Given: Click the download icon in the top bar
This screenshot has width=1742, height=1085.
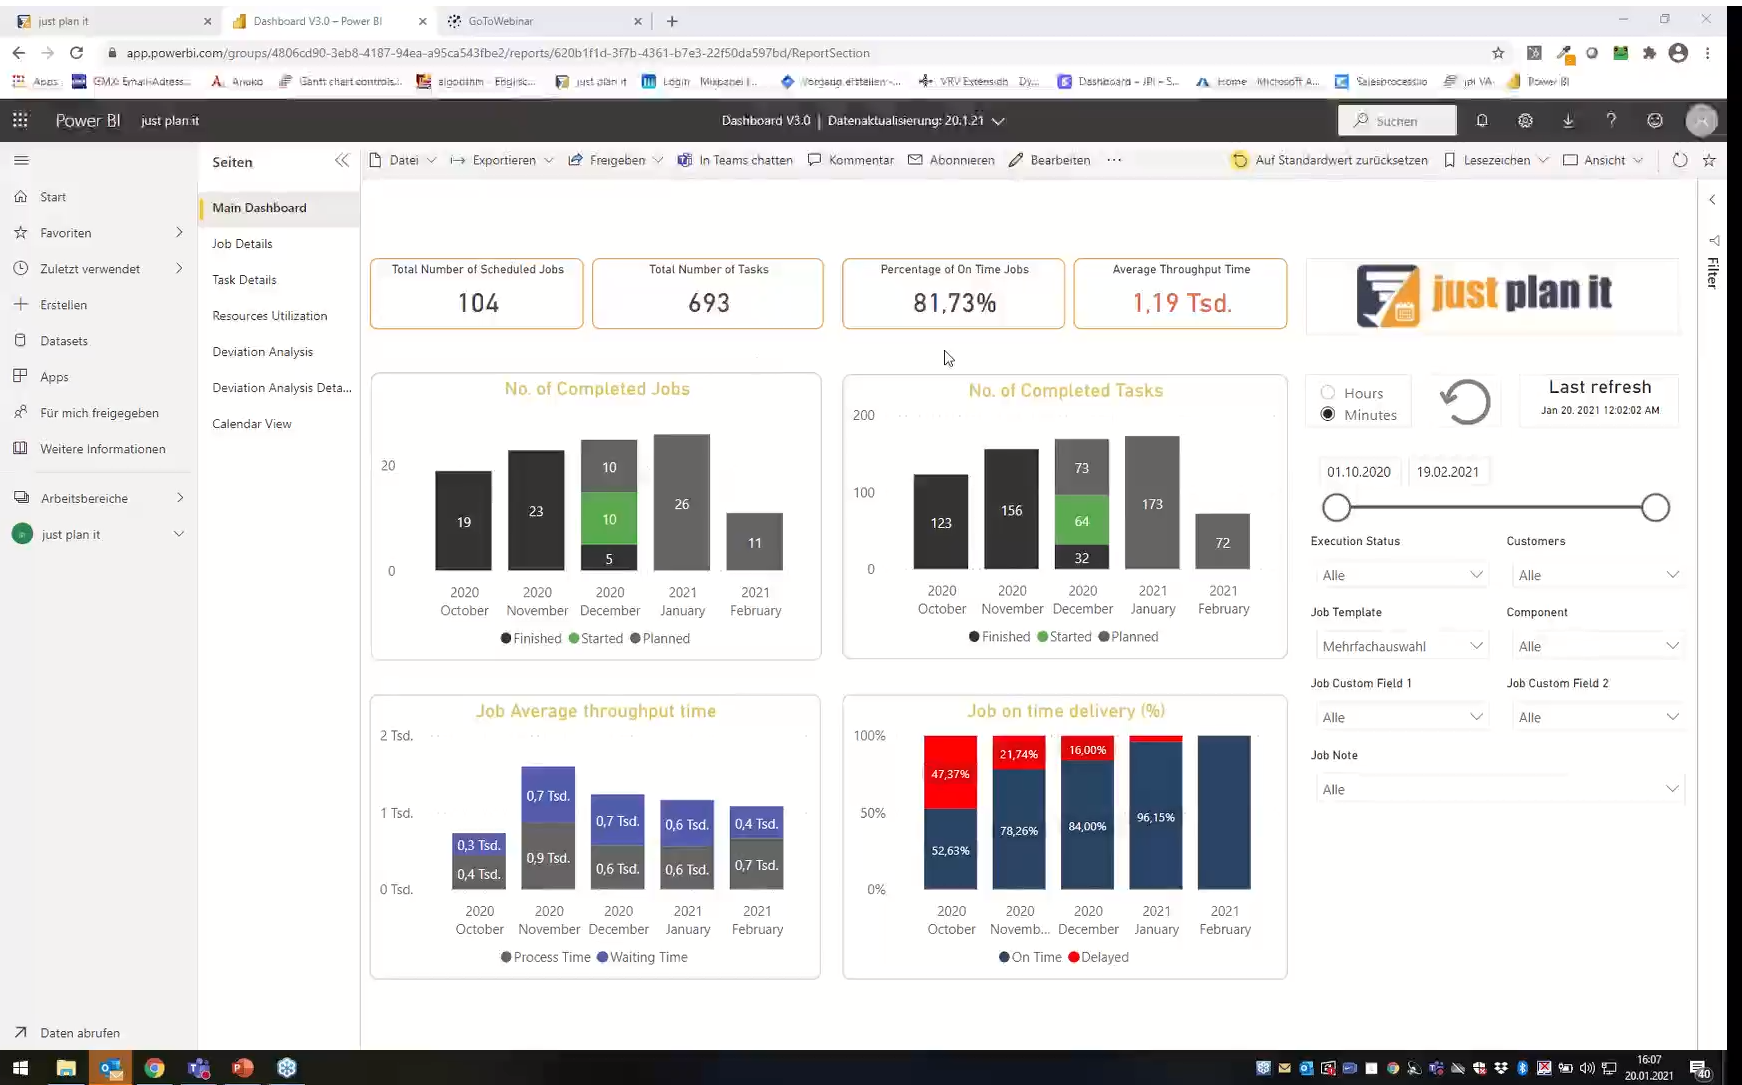Looking at the screenshot, I should (1568, 120).
